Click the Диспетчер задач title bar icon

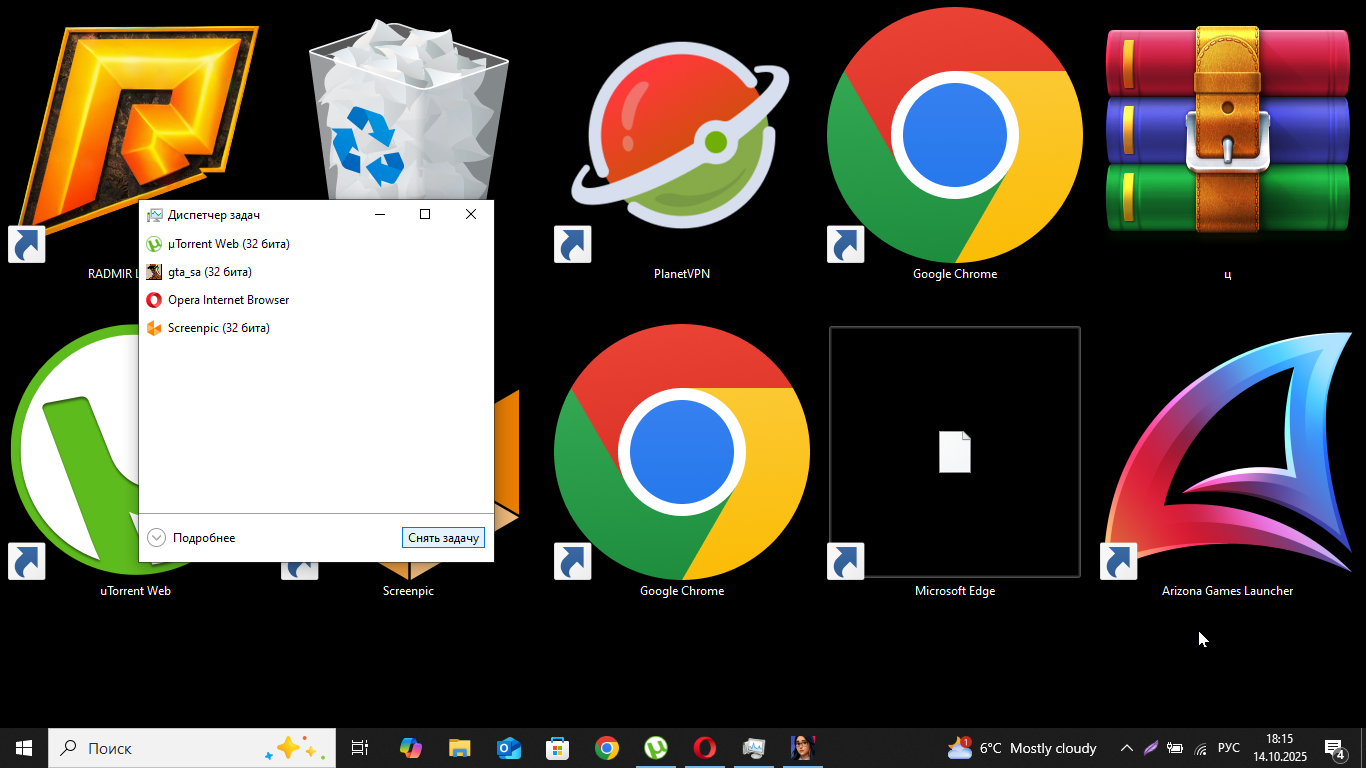coord(154,215)
